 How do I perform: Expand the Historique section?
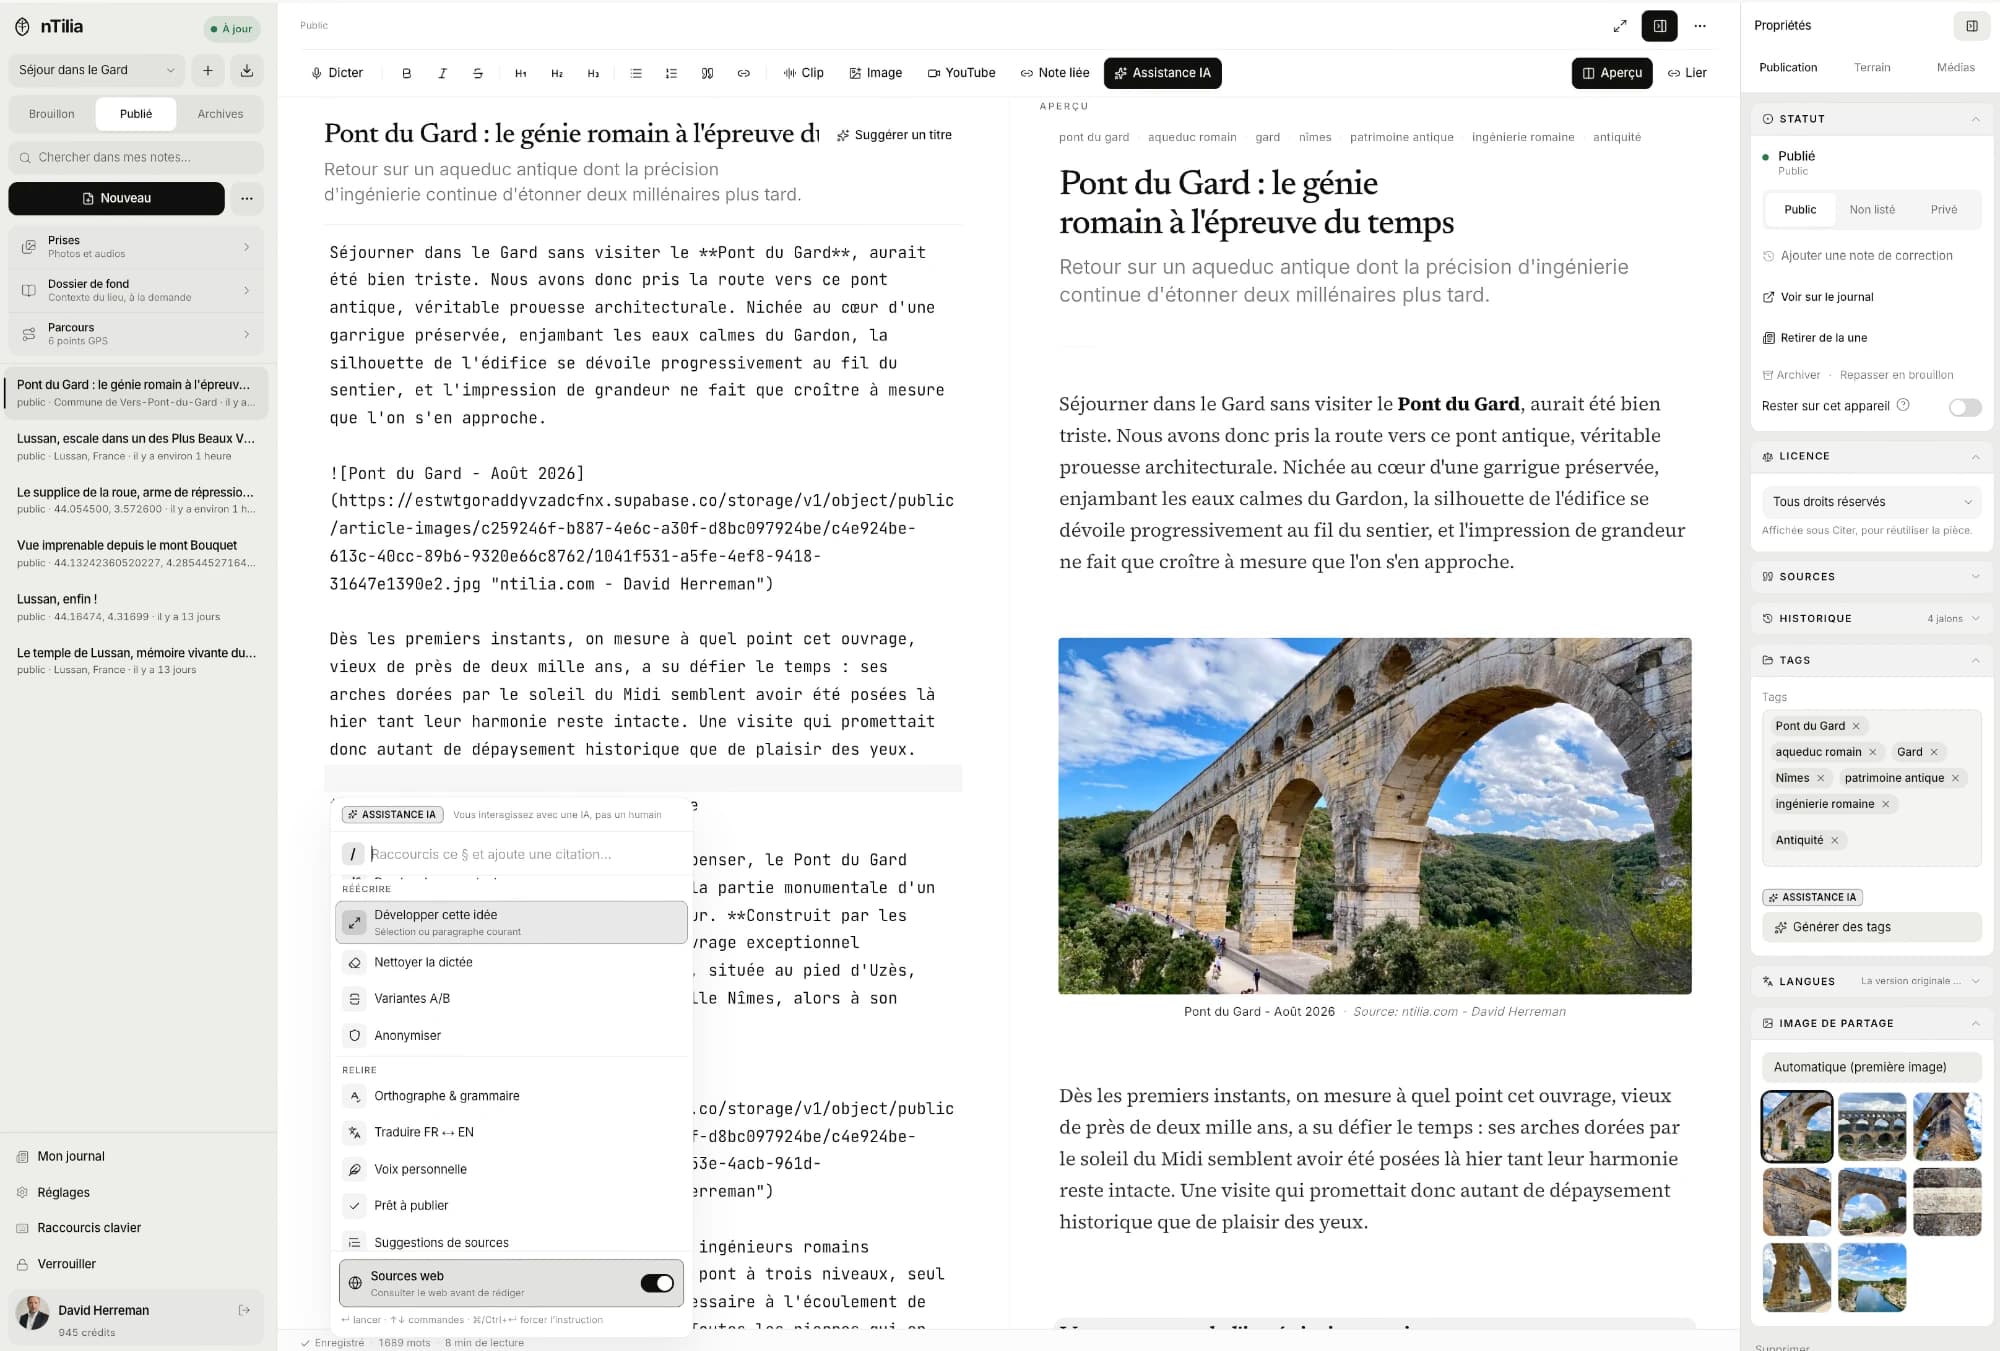1871,619
